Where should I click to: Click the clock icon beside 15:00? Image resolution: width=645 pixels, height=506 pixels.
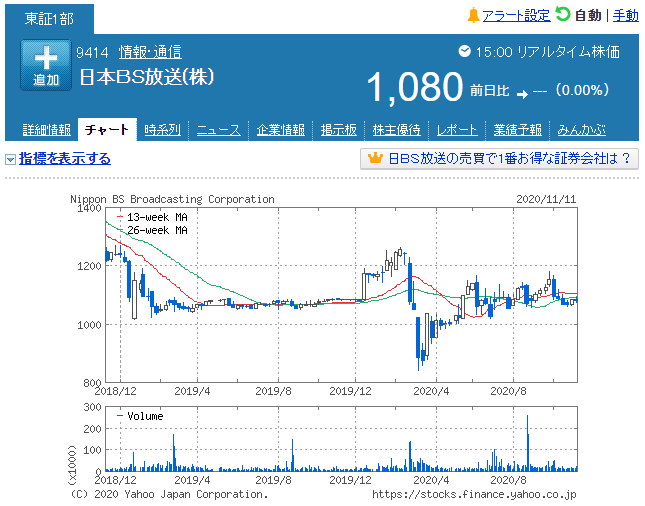[x=464, y=51]
